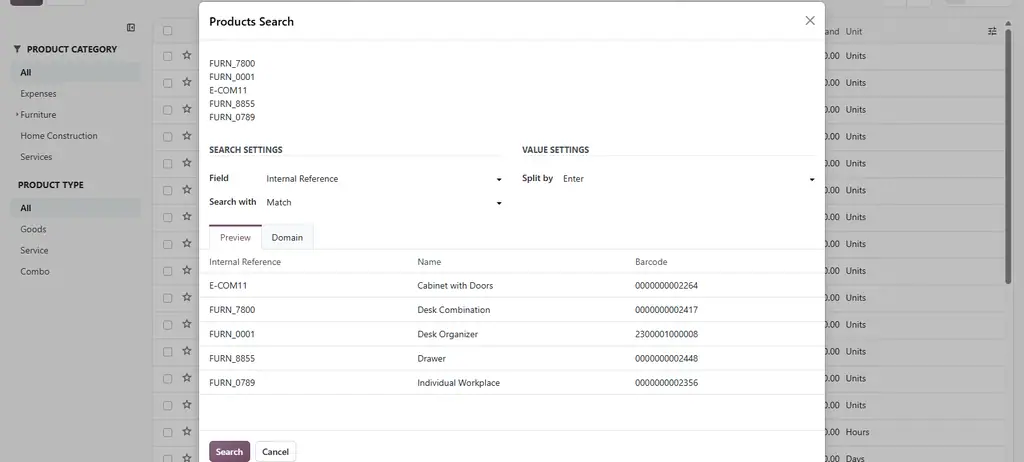Collapse the product category side panel
The width and height of the screenshot is (1024, 462).
[131, 27]
